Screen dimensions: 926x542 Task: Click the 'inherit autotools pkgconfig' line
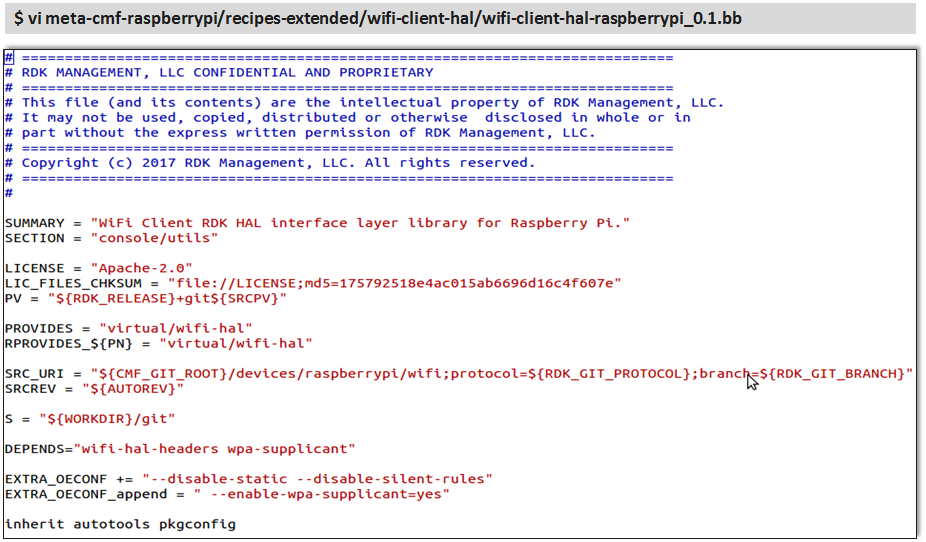pyautogui.click(x=120, y=524)
